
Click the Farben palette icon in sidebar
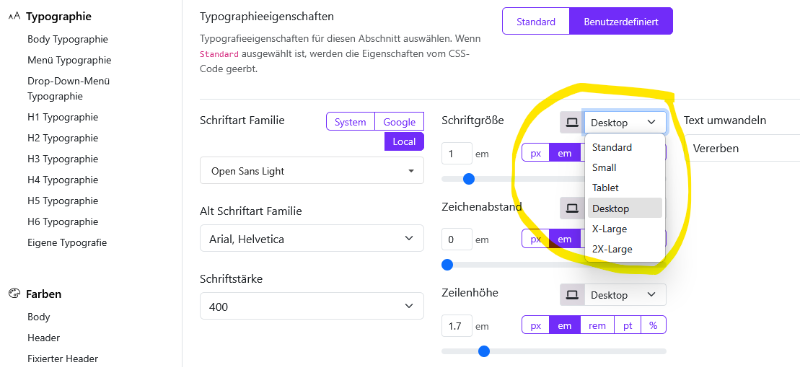[14, 293]
